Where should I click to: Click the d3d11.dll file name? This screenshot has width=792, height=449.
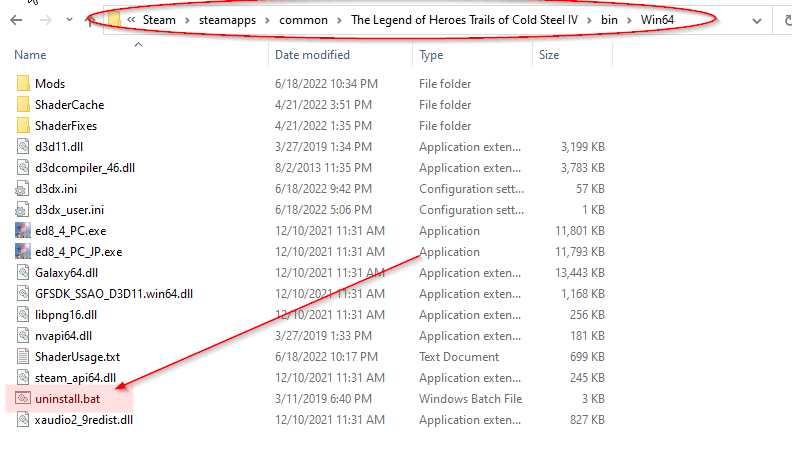coord(59,146)
